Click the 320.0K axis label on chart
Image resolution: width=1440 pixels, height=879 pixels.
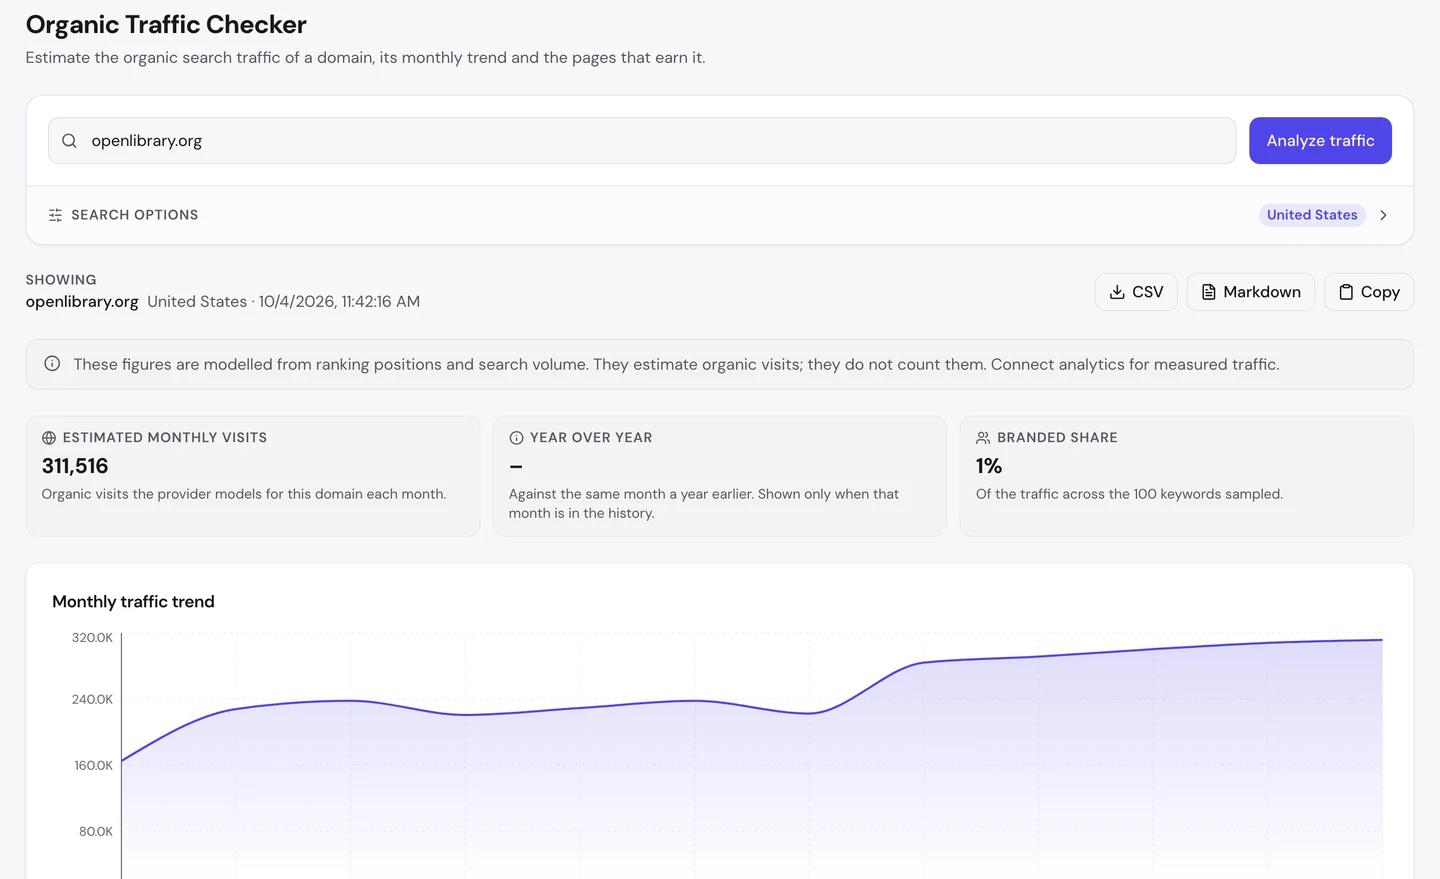coord(92,638)
